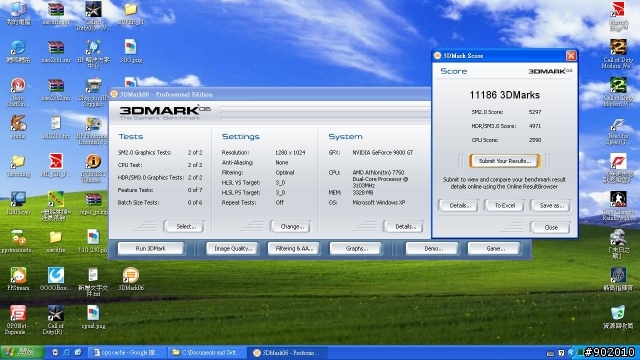Open Filtering & AA settings
The image size is (640, 360).
(294, 248)
